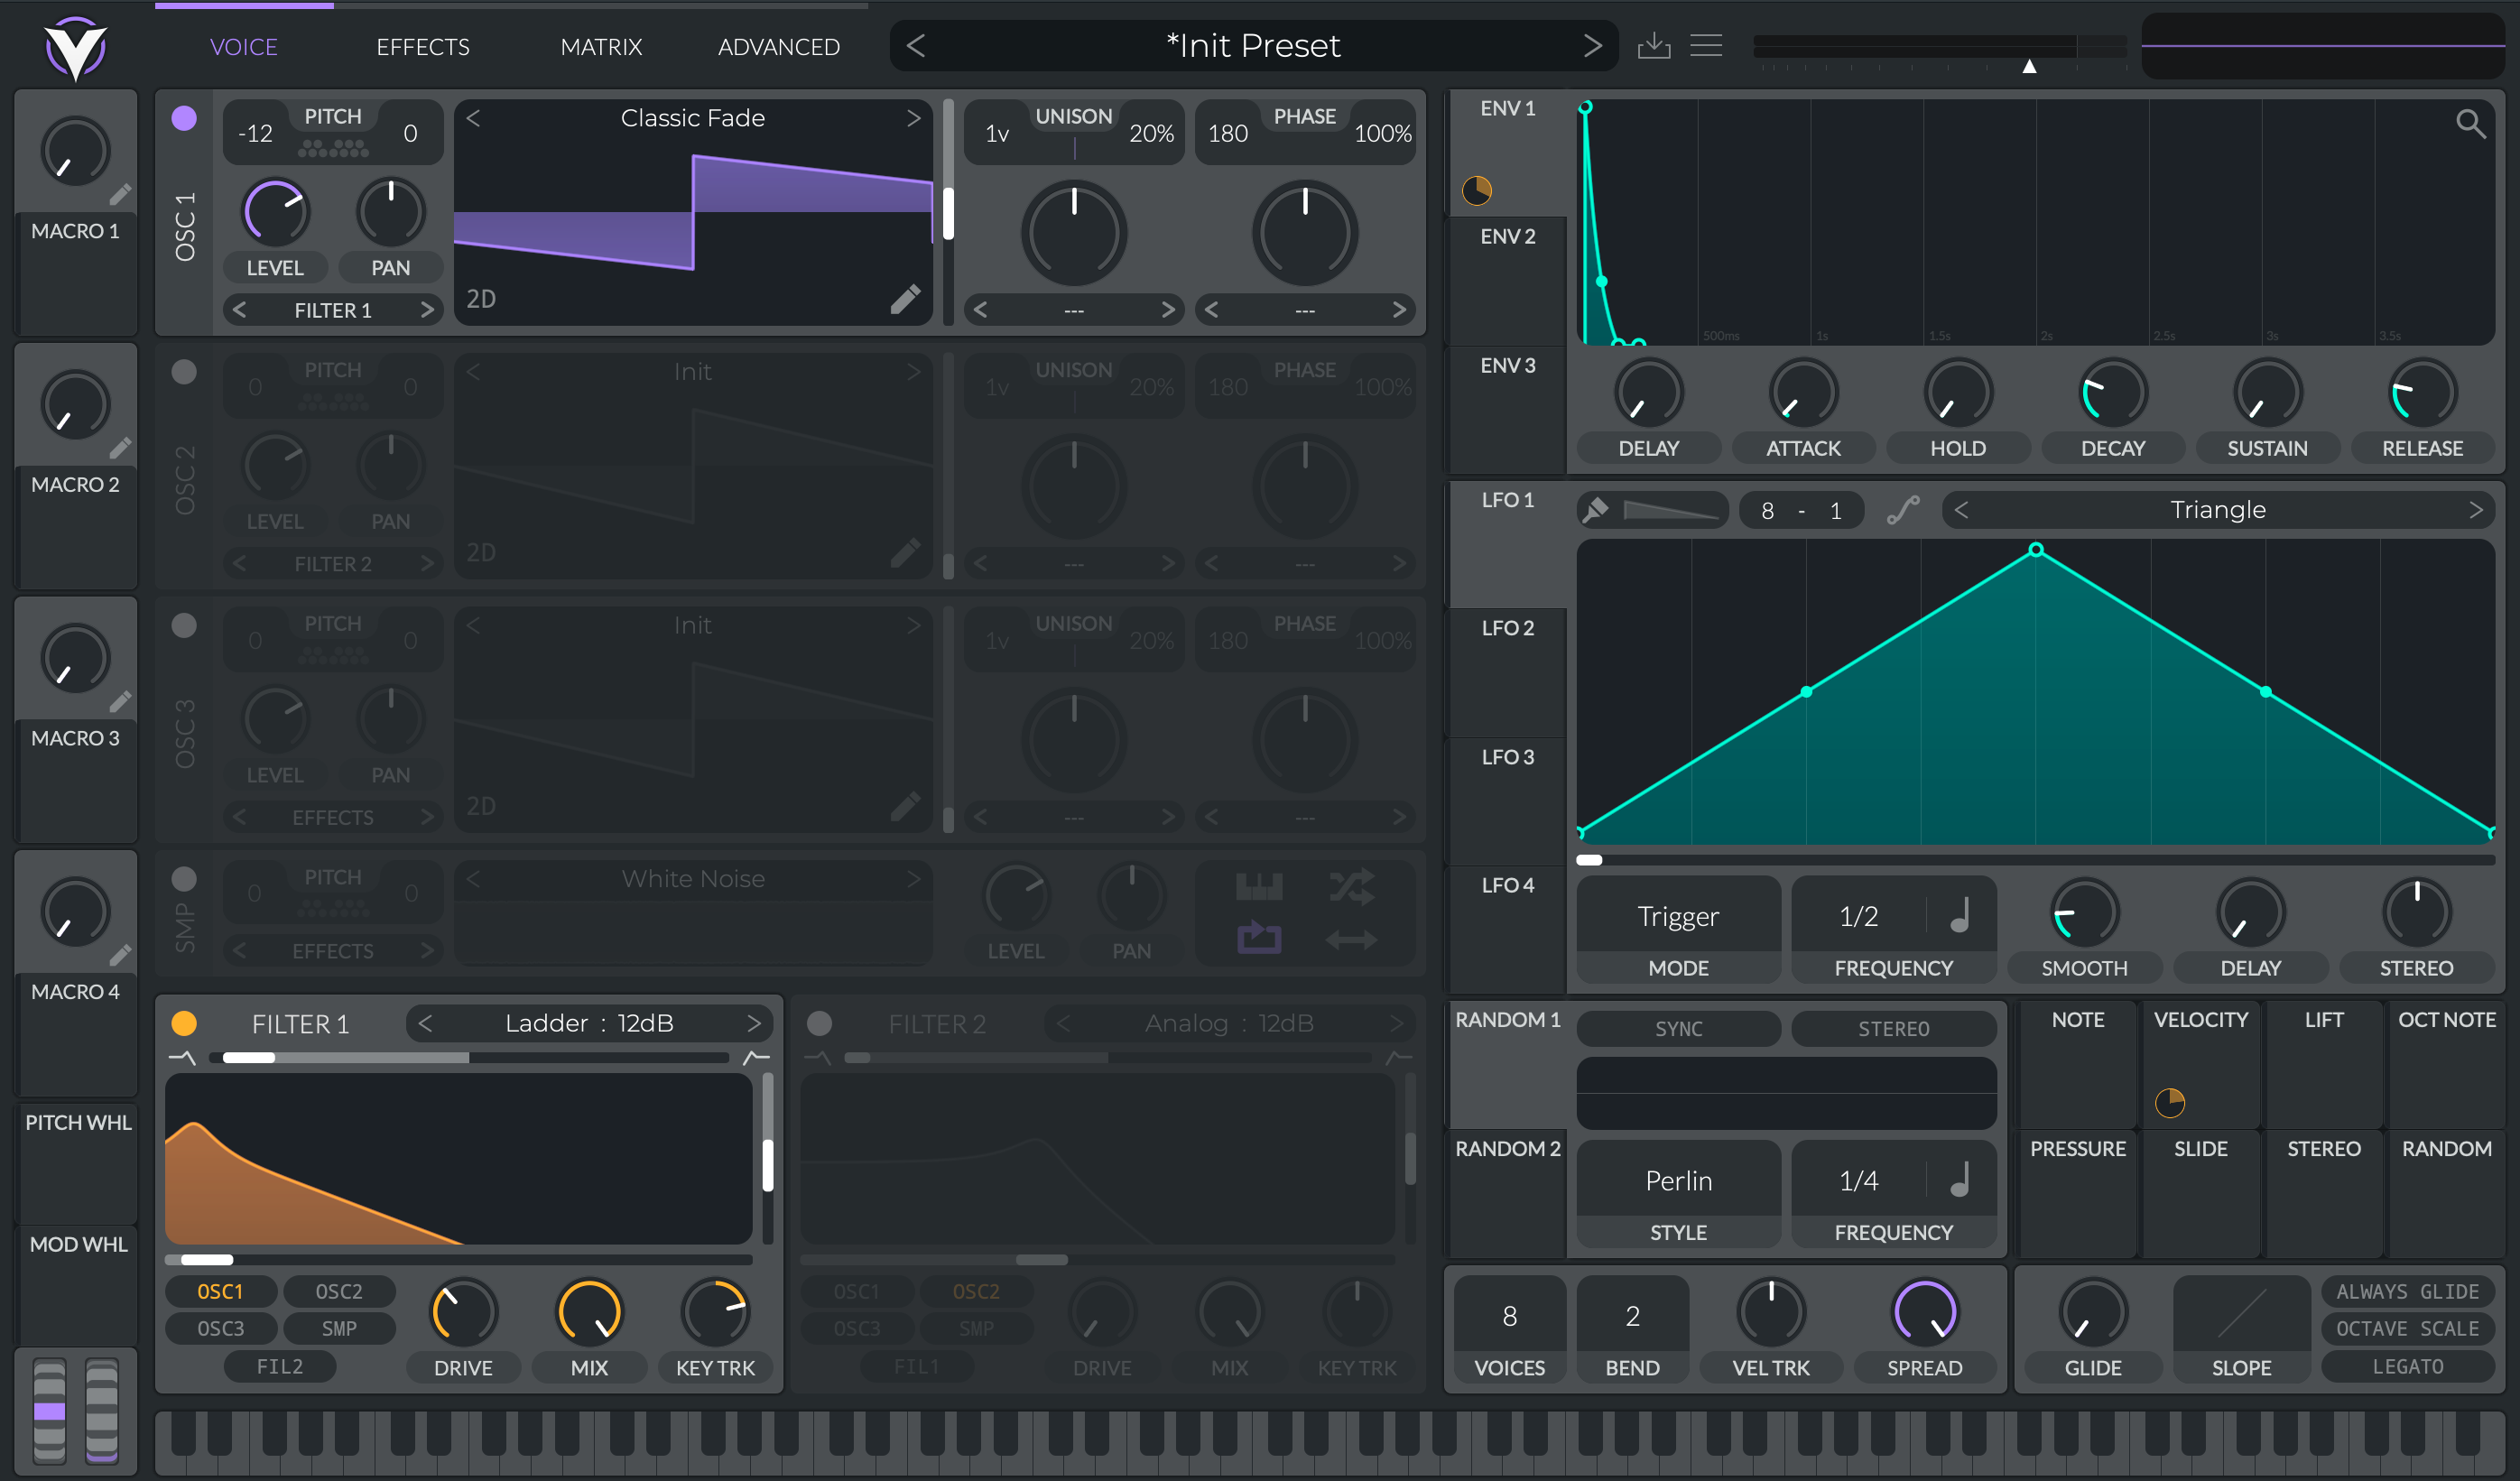
Task: Go to next preset arrow
Action: pos(1592,45)
